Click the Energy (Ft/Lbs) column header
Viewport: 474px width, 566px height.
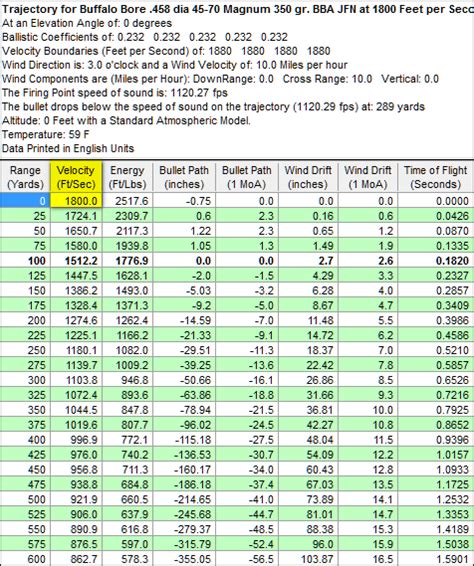click(x=127, y=177)
